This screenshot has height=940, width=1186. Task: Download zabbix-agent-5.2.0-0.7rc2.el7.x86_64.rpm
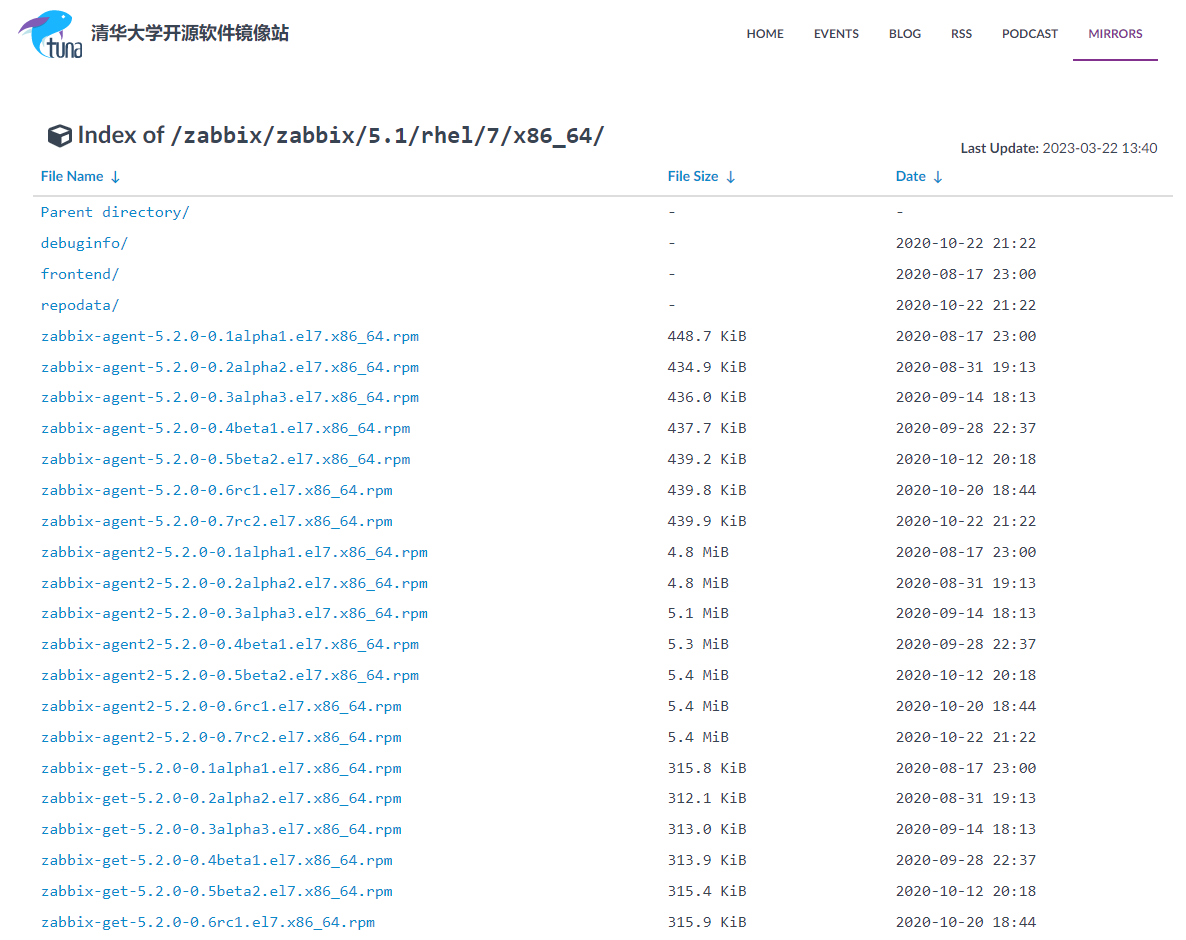[x=216, y=522]
